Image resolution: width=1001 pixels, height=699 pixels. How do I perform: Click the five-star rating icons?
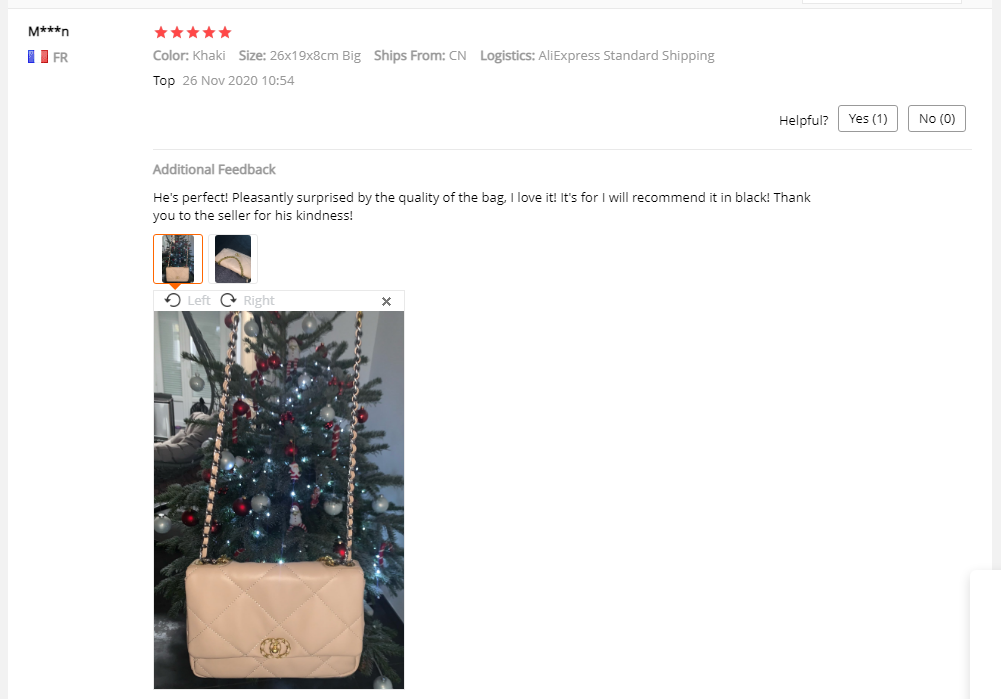click(x=193, y=32)
